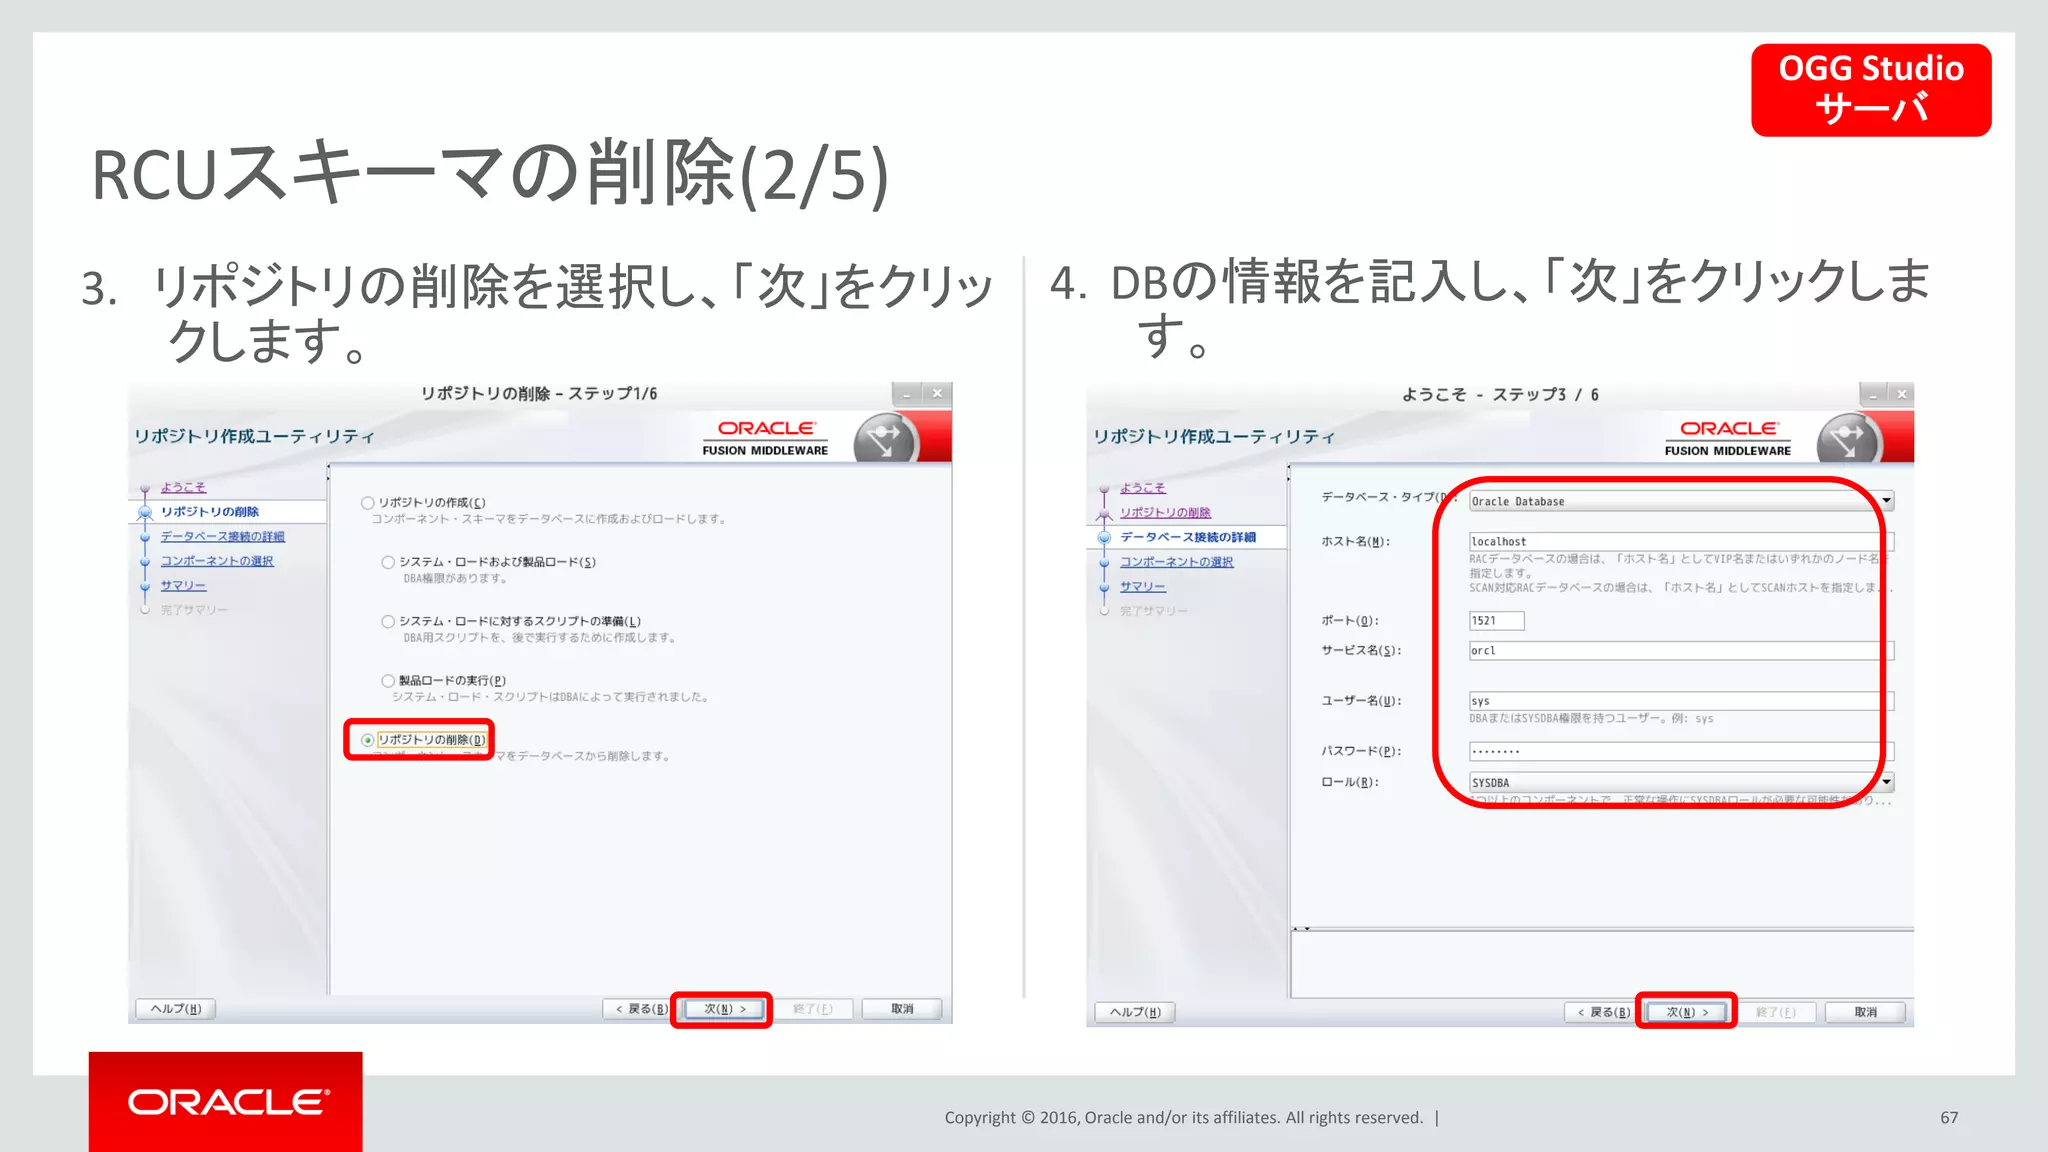Click the round tools icon in right dialog header

pos(1849,440)
